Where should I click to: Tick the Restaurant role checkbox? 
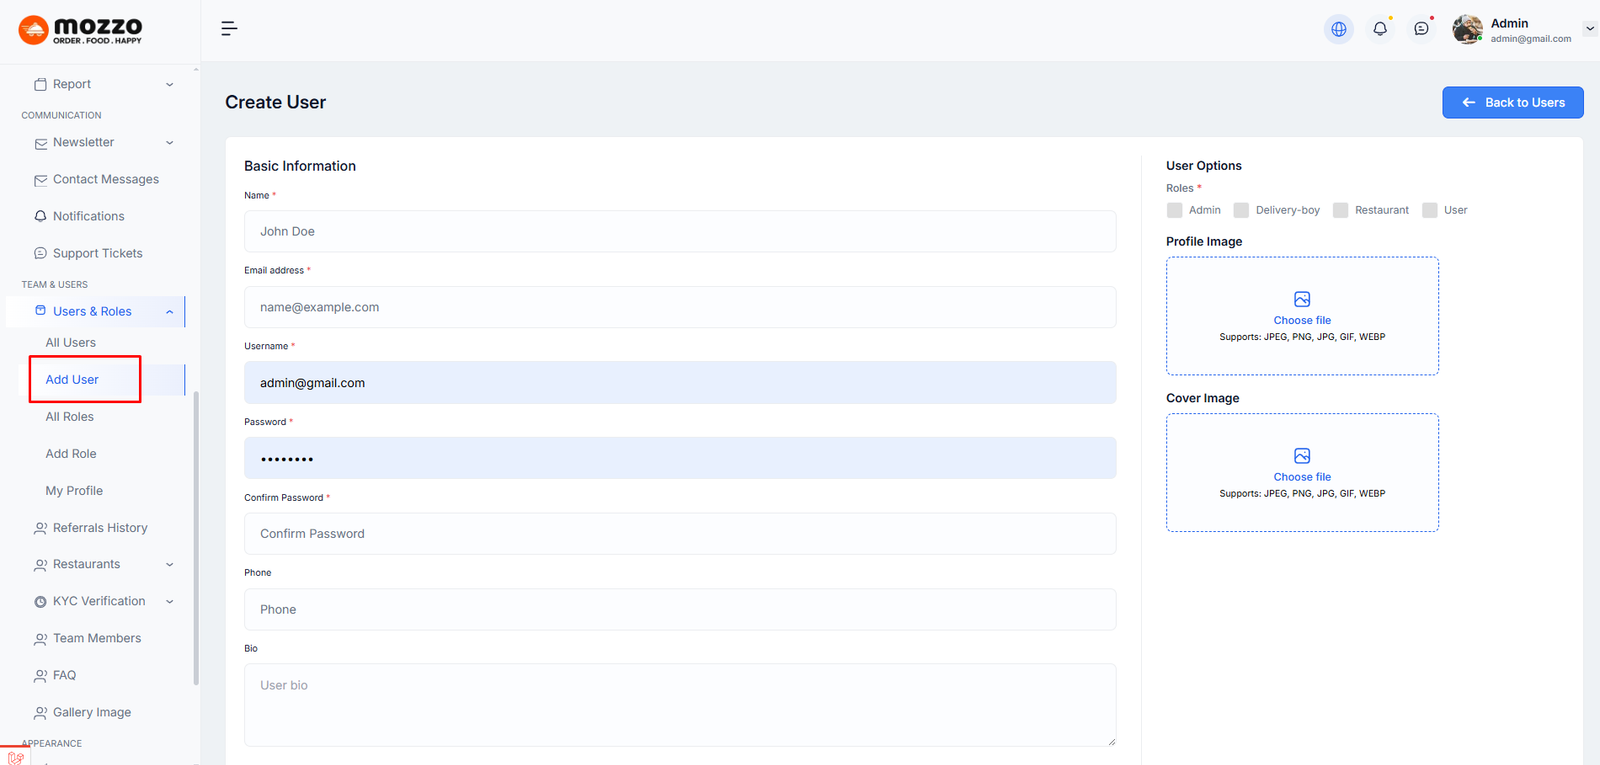coord(1341,210)
